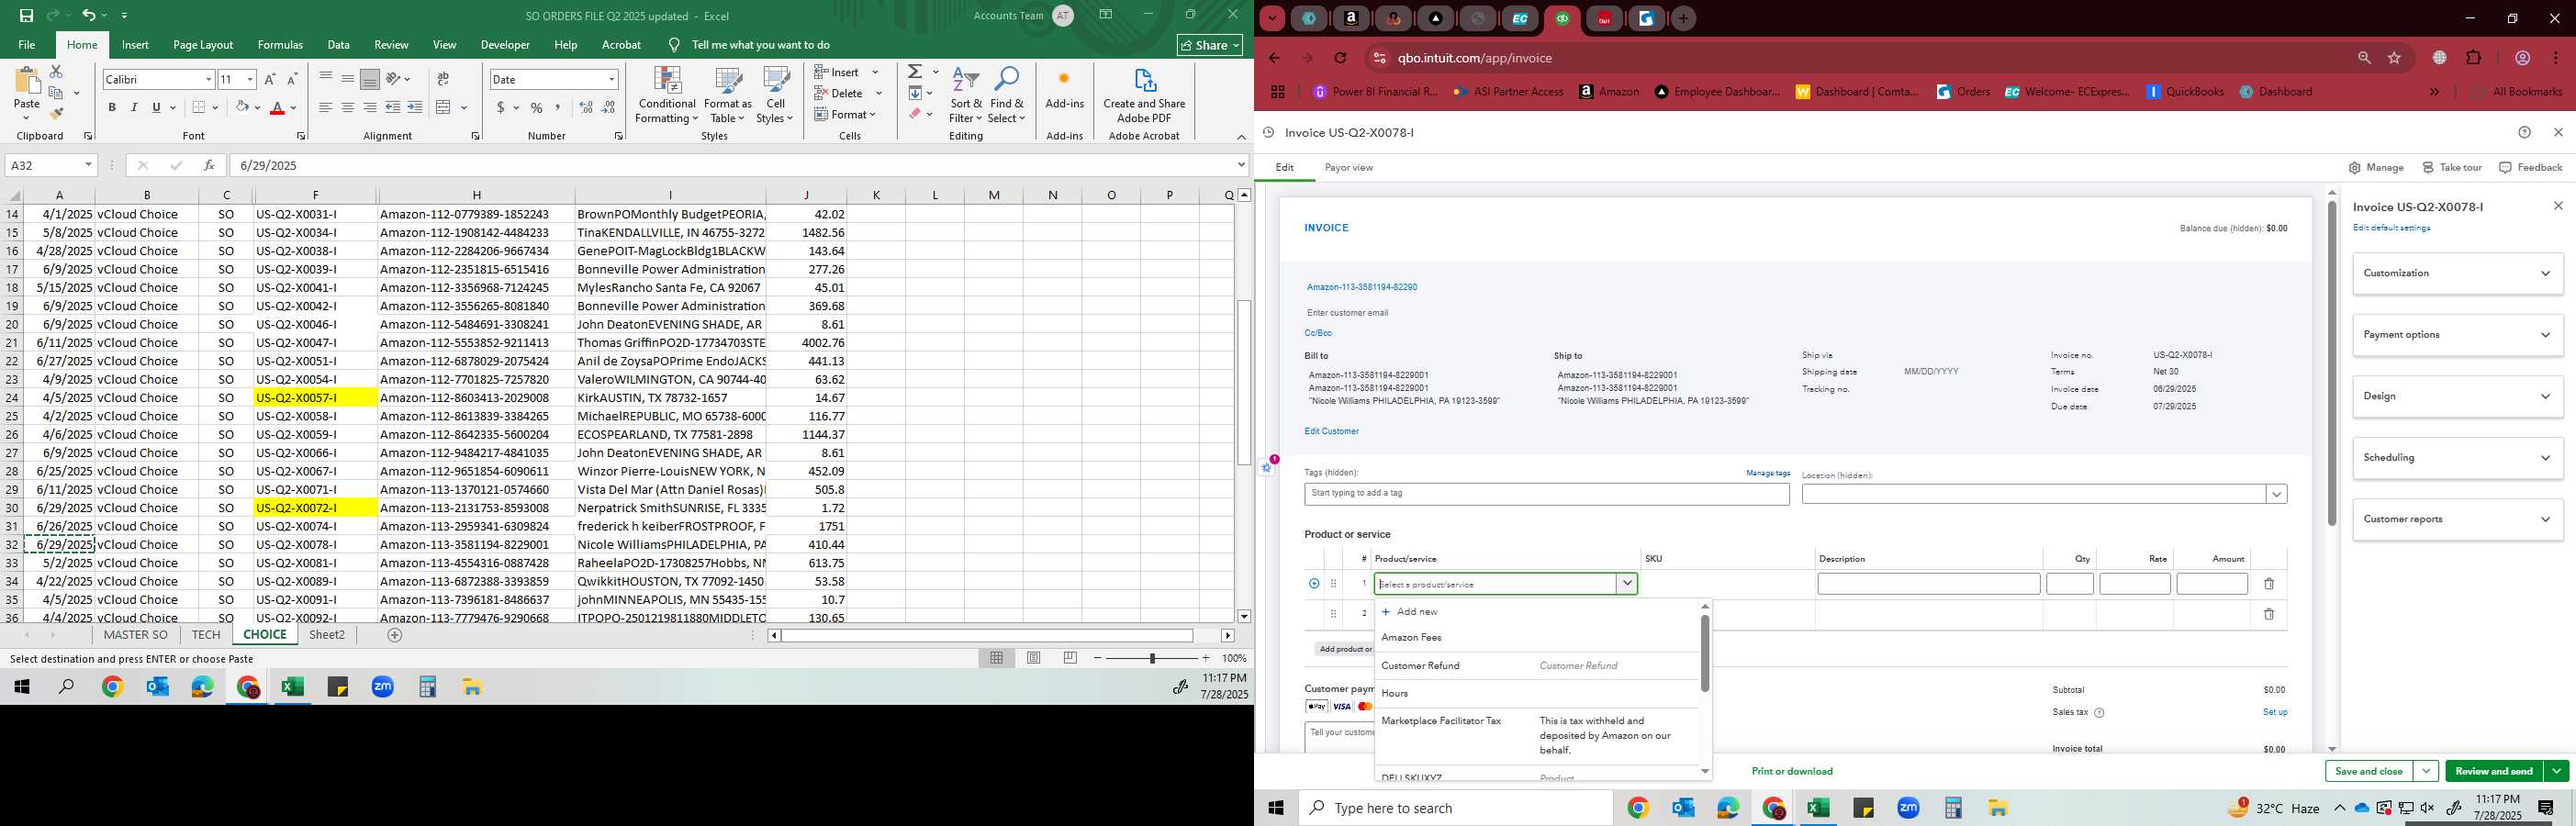Bookmark this page with the star icon

click(x=2394, y=58)
